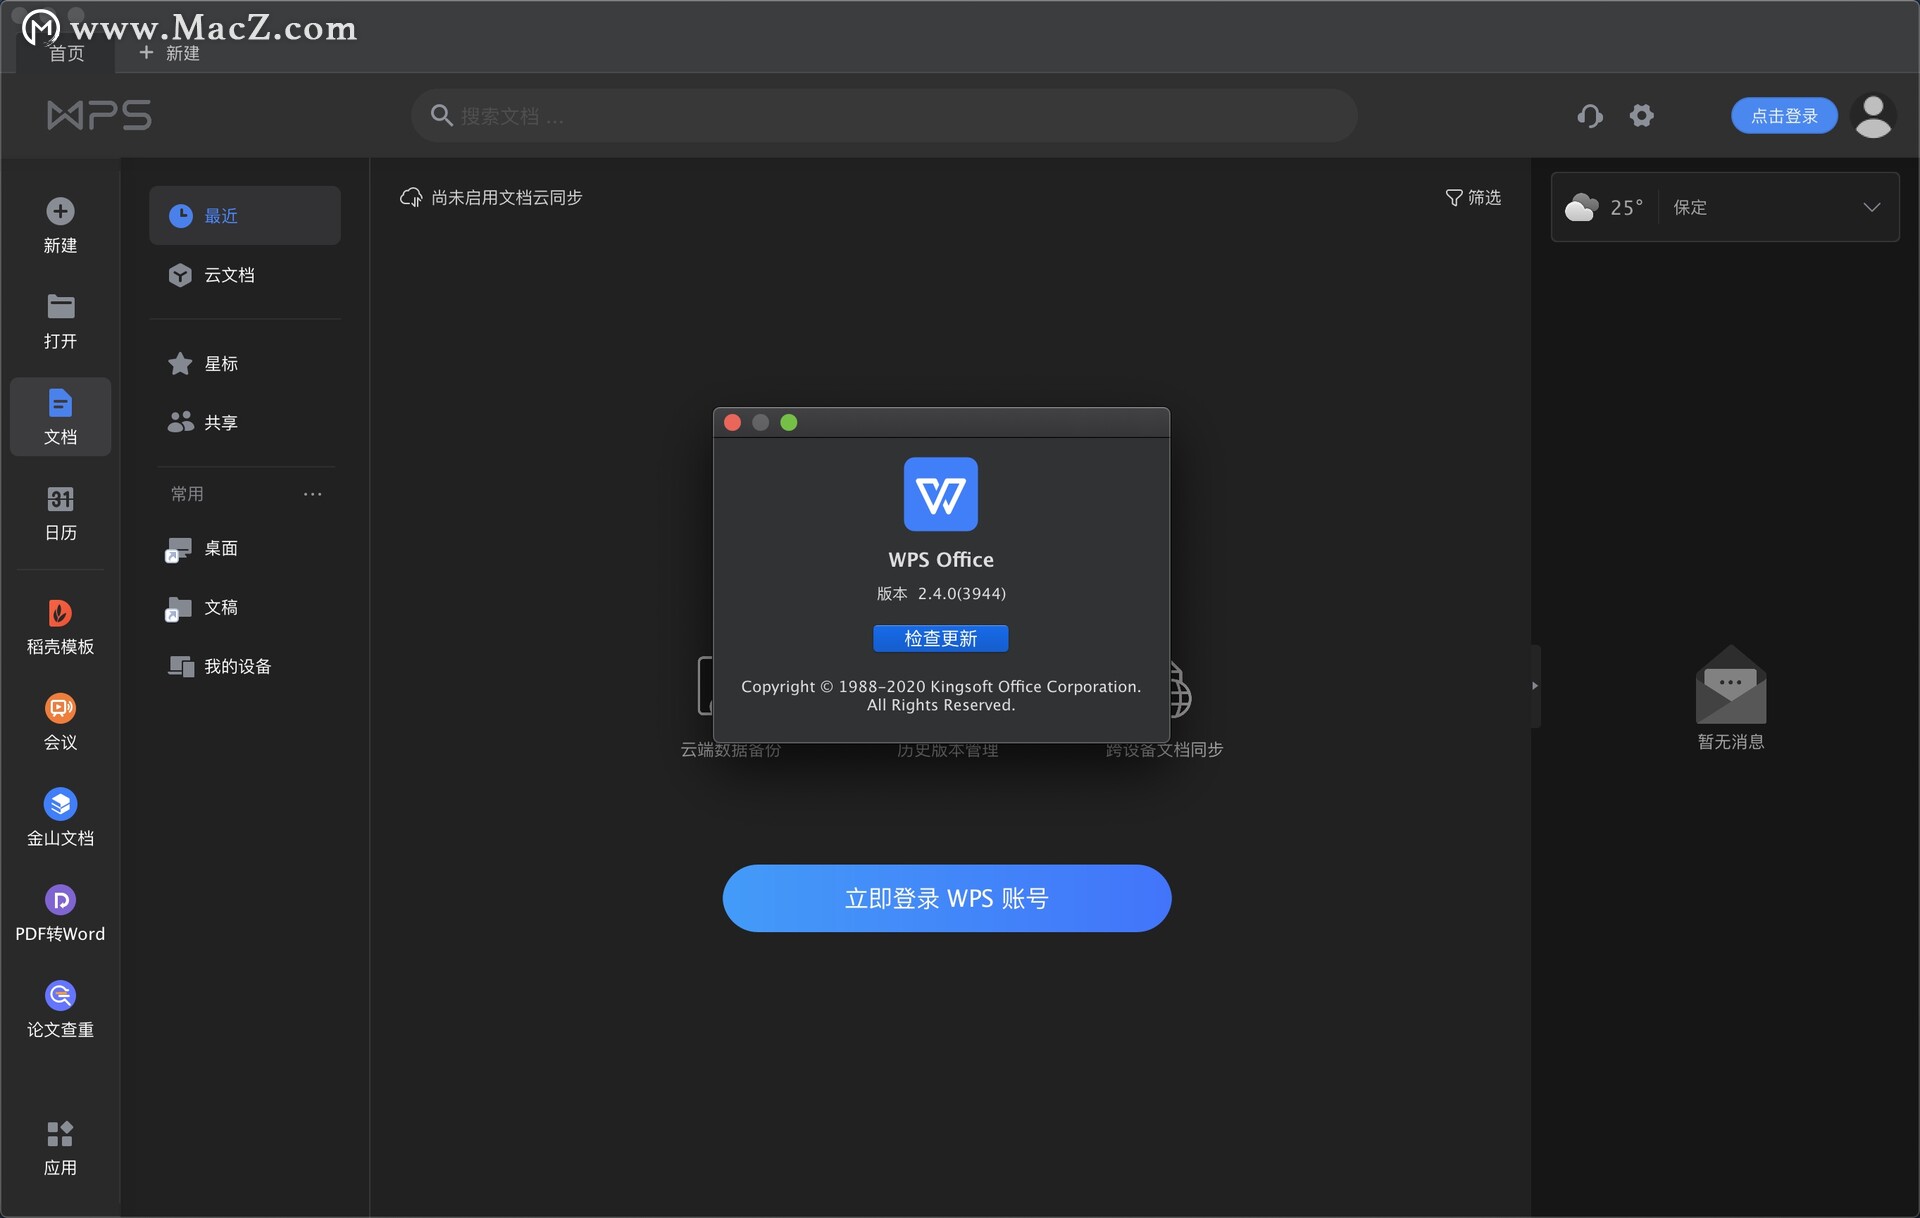This screenshot has width=1920, height=1218.
Task: Click 尚未启用文档云同步 text
Action: pyautogui.click(x=506, y=197)
